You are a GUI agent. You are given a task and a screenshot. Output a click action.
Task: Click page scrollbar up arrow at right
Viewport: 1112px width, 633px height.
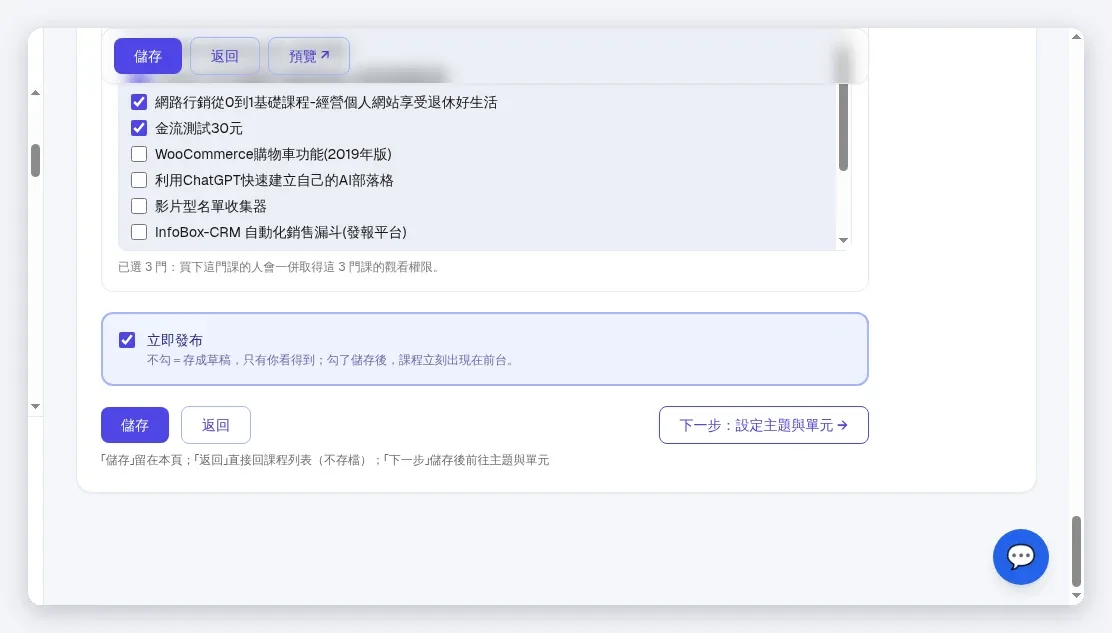tap(1077, 37)
